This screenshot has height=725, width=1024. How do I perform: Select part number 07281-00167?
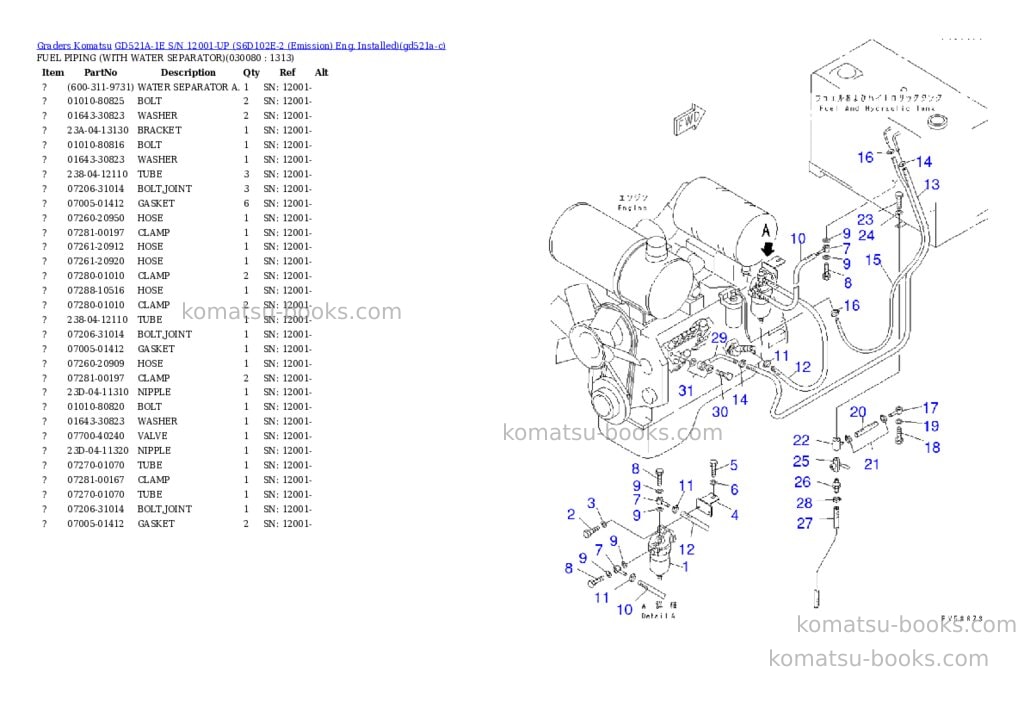pyautogui.click(x=95, y=480)
